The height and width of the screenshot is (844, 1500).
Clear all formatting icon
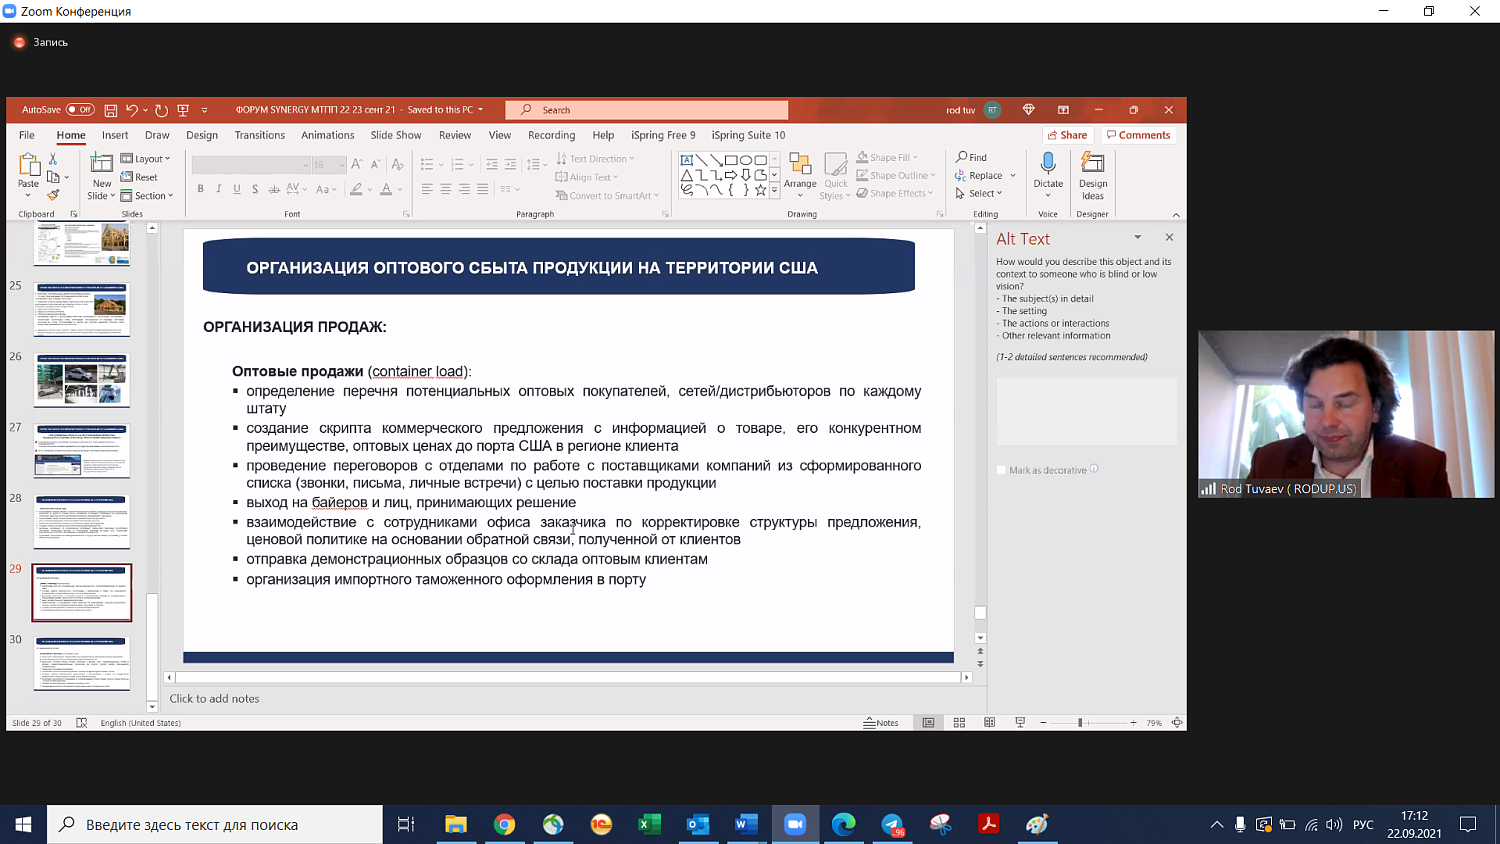point(397,164)
